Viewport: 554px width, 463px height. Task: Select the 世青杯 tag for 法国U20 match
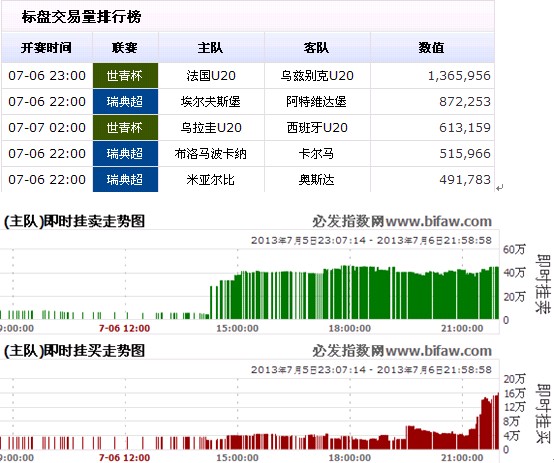(x=125, y=76)
